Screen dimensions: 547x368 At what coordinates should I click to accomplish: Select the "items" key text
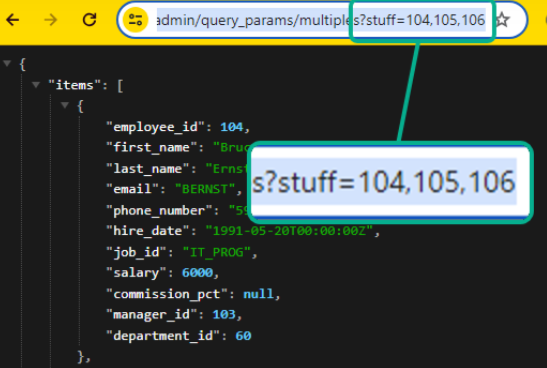click(74, 85)
